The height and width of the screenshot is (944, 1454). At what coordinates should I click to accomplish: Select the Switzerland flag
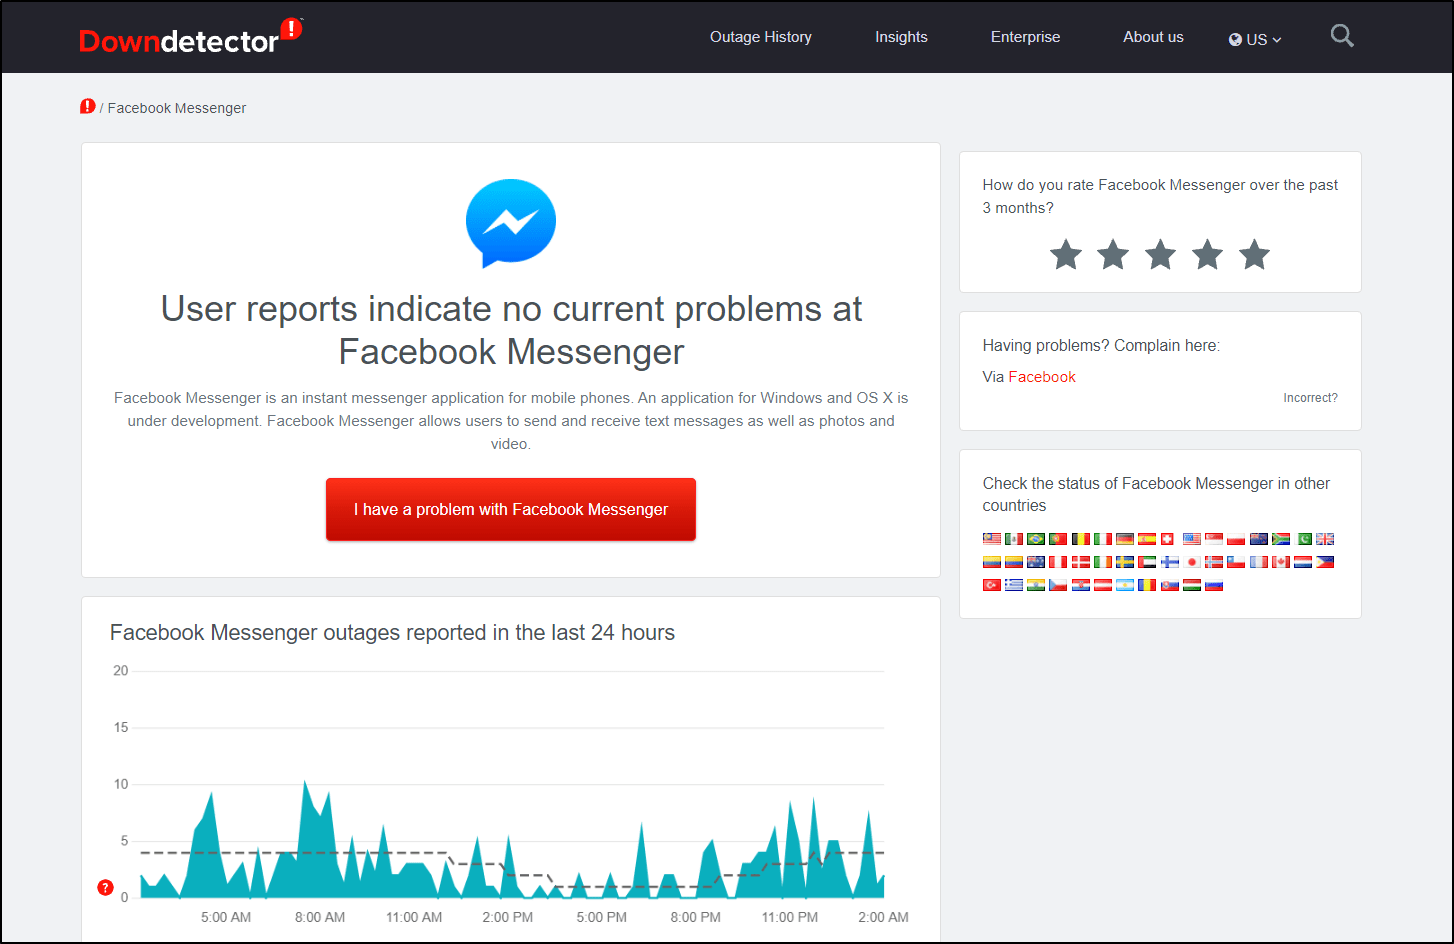(x=1167, y=539)
